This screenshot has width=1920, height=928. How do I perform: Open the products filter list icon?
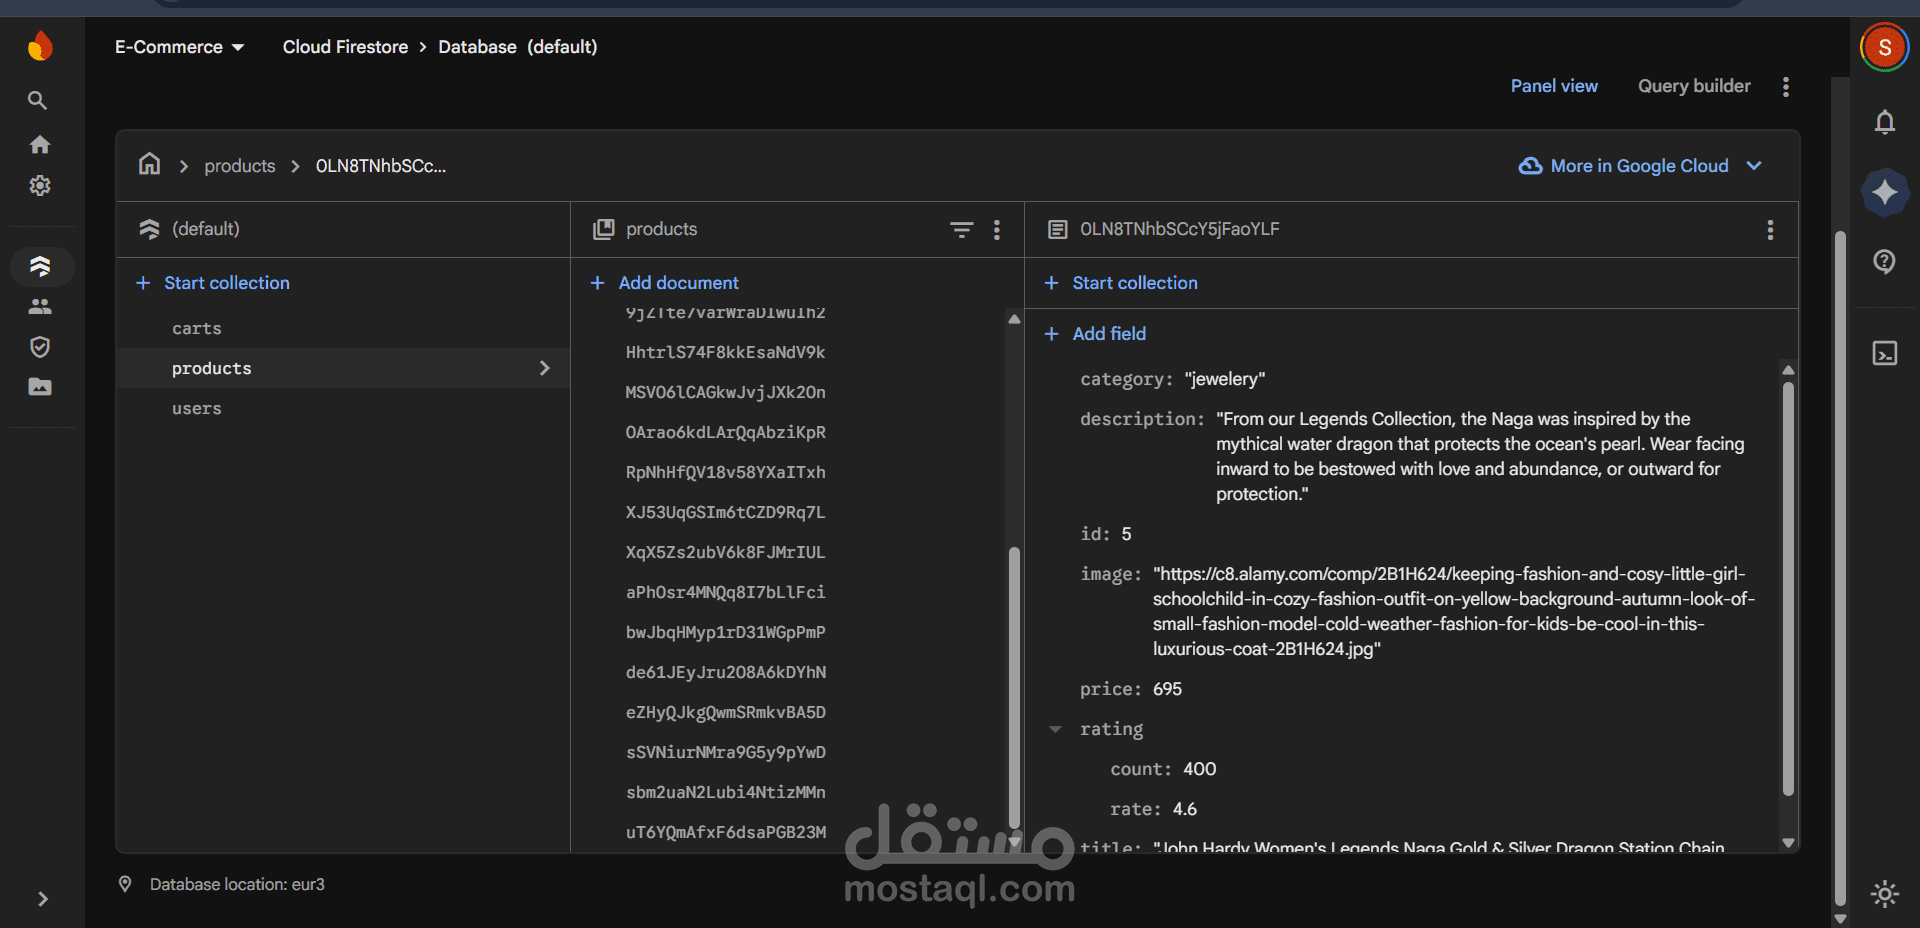pyautogui.click(x=961, y=230)
